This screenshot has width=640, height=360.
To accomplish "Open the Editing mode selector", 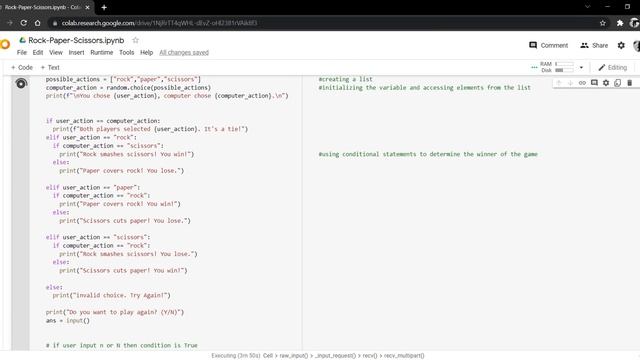I will coord(613,67).
